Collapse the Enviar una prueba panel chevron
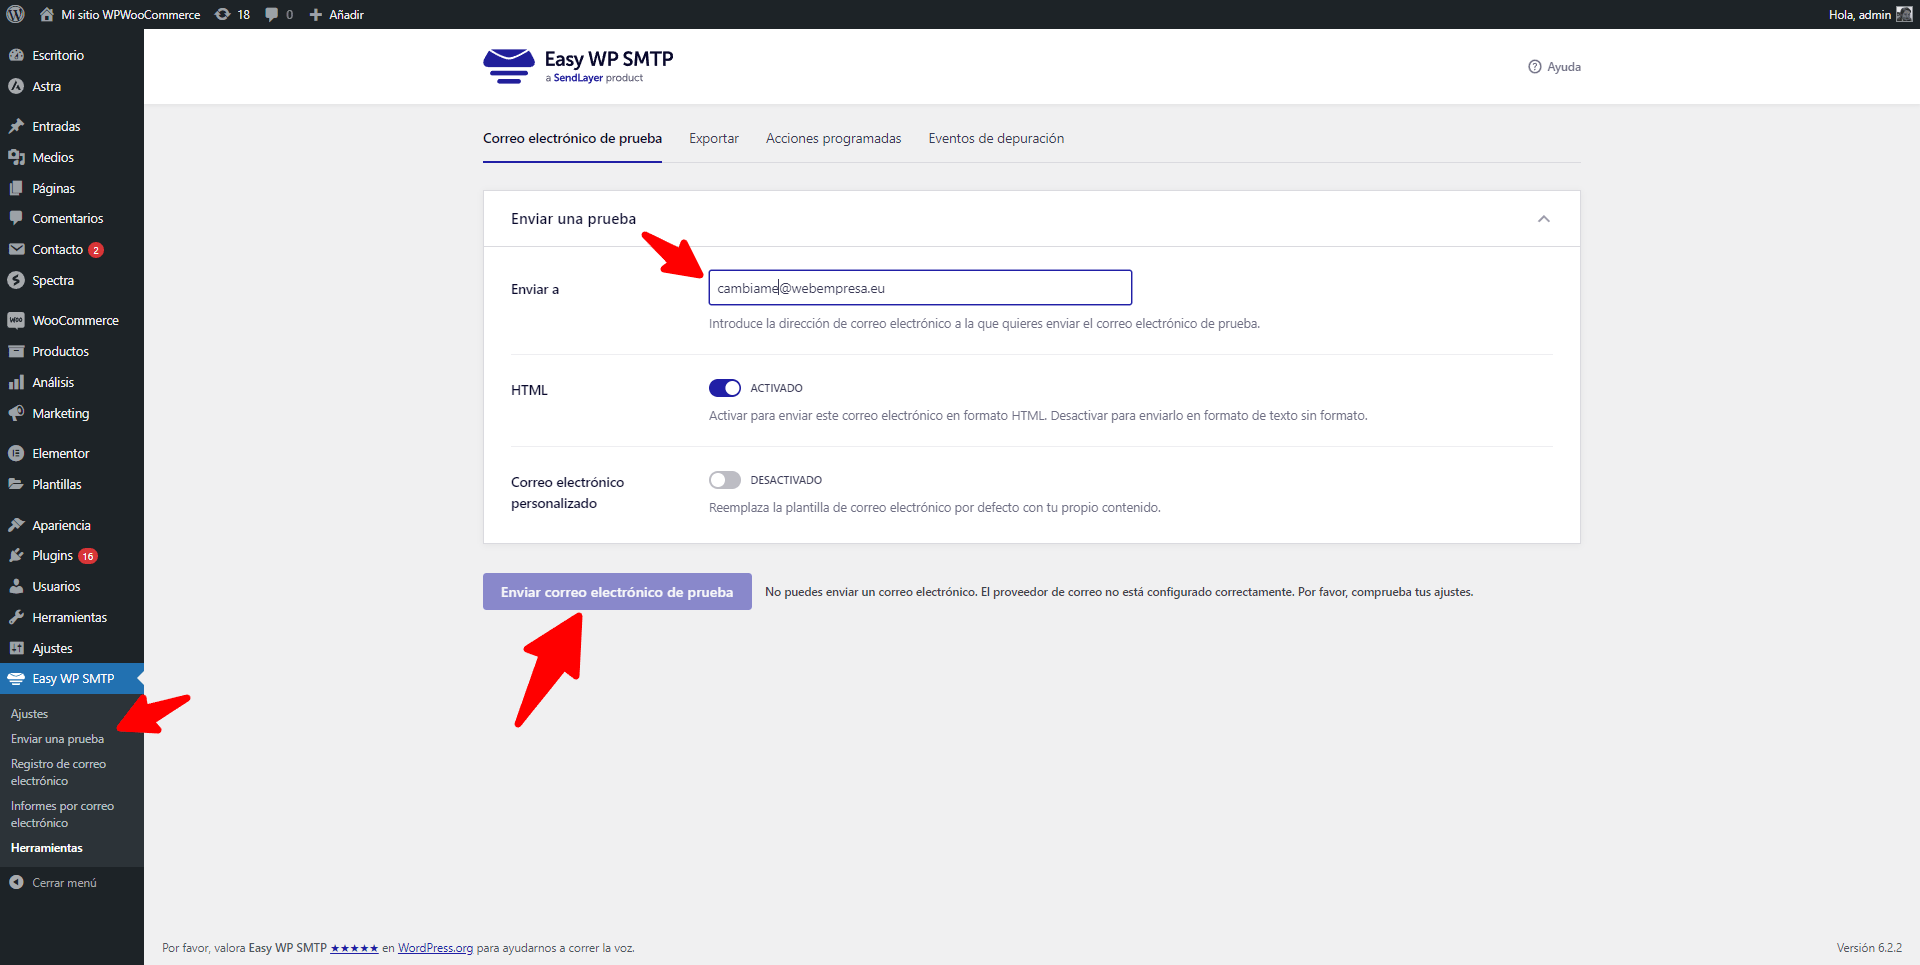Image resolution: width=1920 pixels, height=965 pixels. 1544,219
